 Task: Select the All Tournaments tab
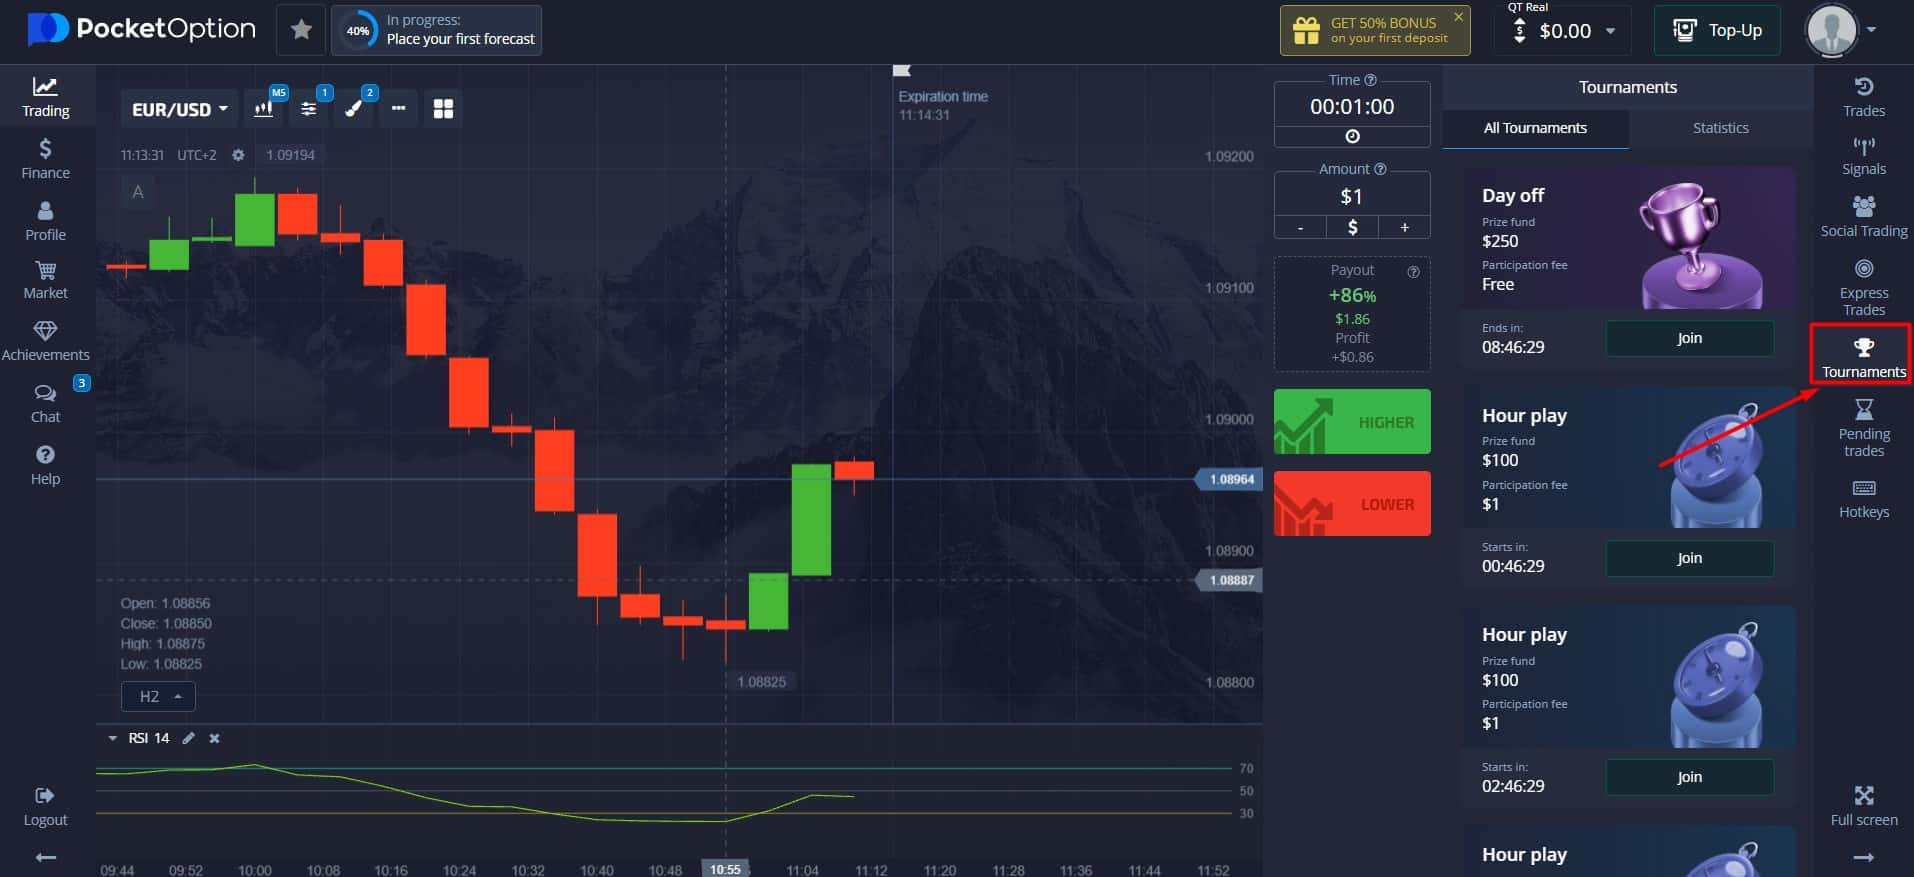click(x=1535, y=128)
